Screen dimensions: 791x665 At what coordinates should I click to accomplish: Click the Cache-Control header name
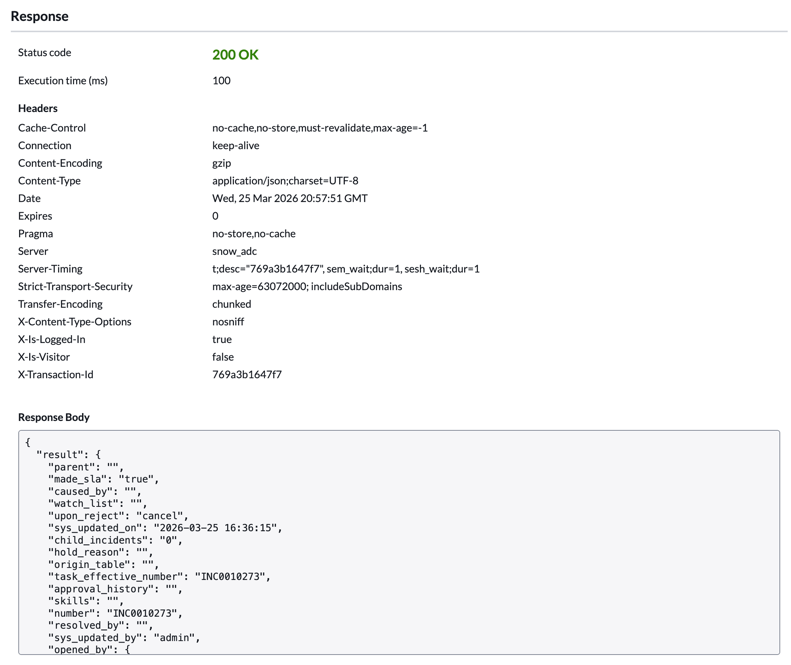pyautogui.click(x=52, y=128)
